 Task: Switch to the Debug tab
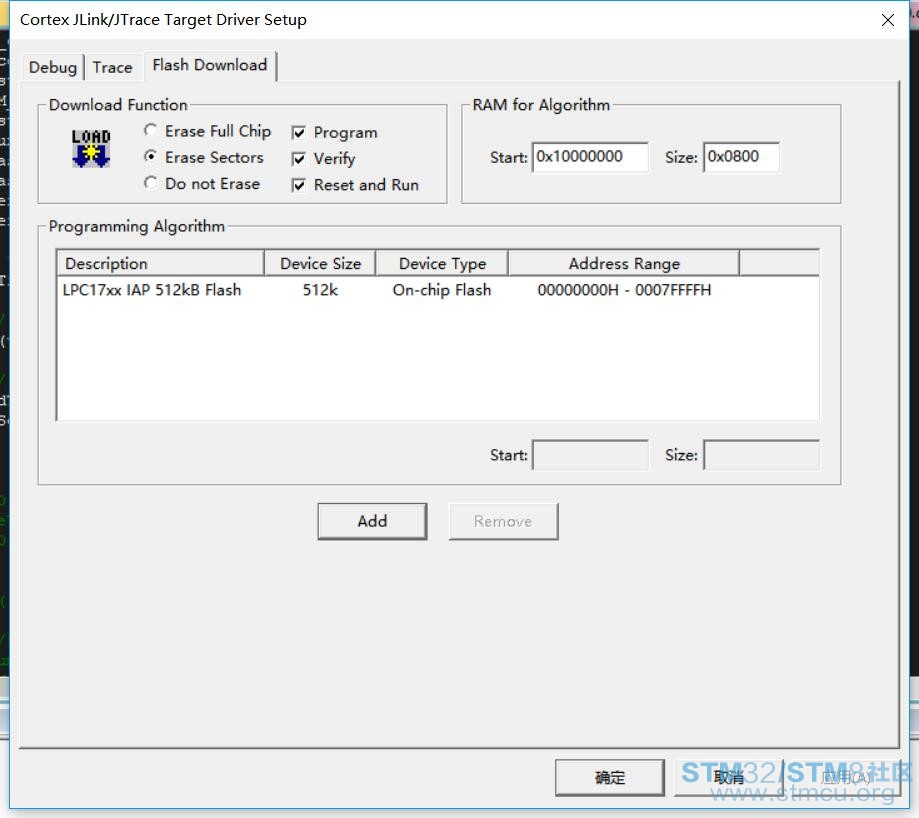click(53, 67)
